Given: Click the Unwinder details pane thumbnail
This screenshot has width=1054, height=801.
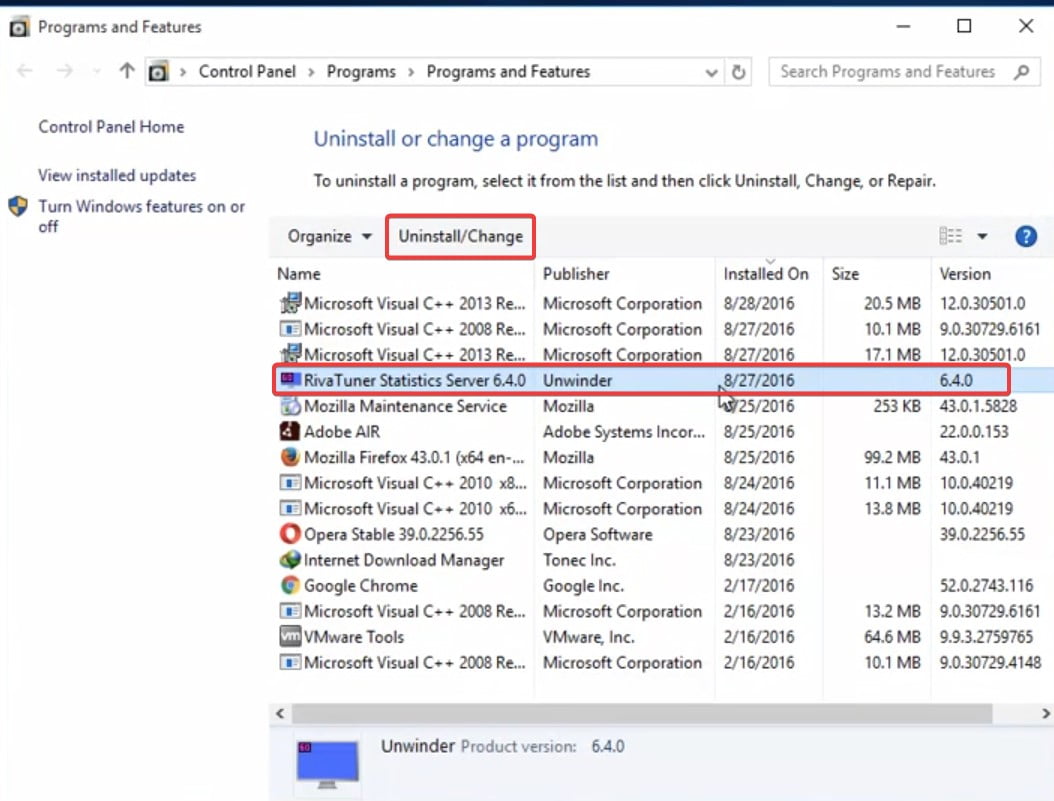Looking at the screenshot, I should [327, 765].
